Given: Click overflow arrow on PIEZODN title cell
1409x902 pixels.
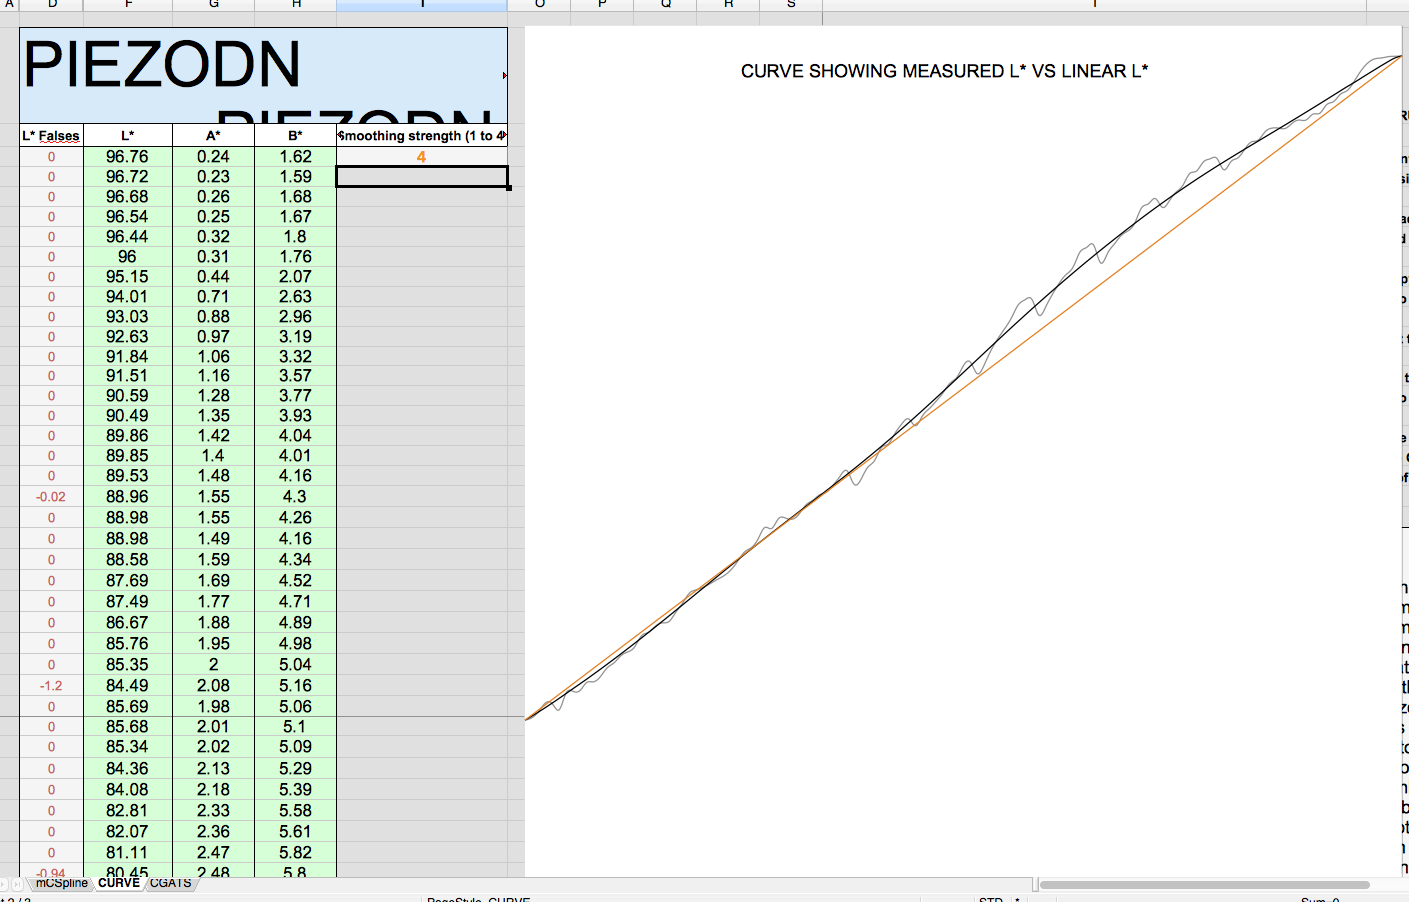Looking at the screenshot, I should (504, 76).
